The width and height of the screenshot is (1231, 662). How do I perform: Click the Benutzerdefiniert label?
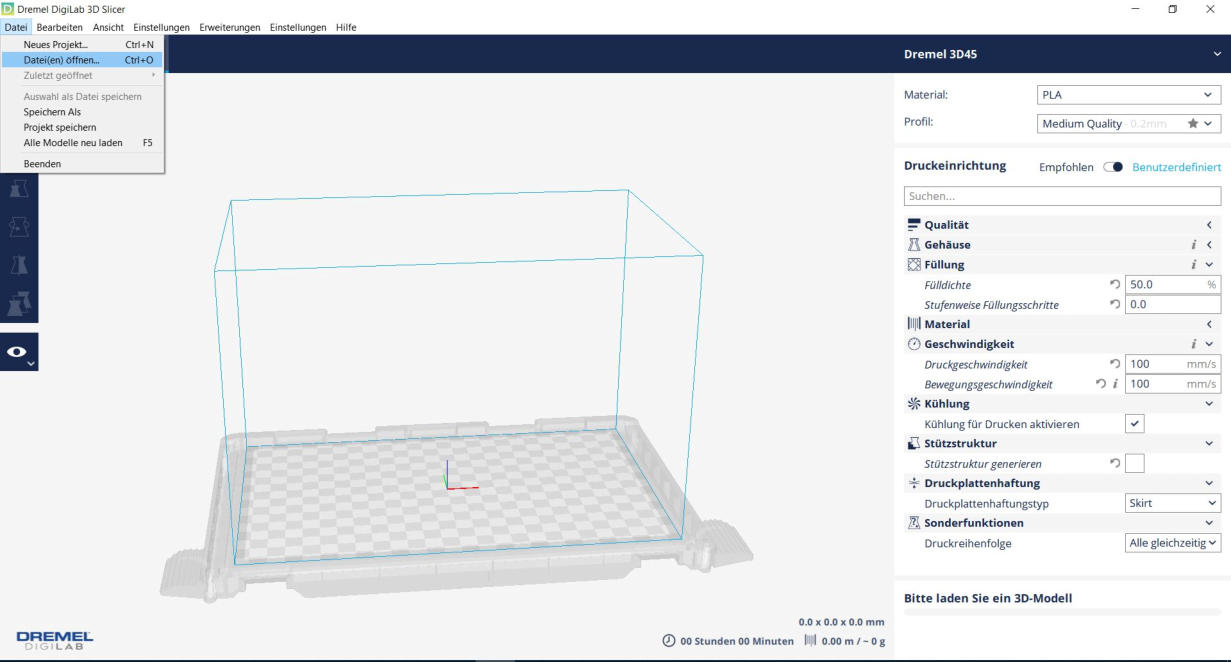tap(1176, 167)
